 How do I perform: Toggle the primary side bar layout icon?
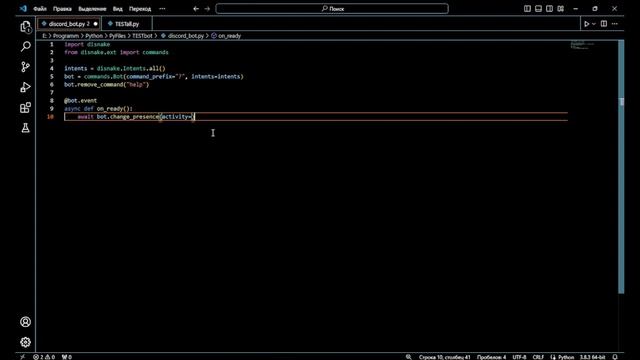coord(527,9)
